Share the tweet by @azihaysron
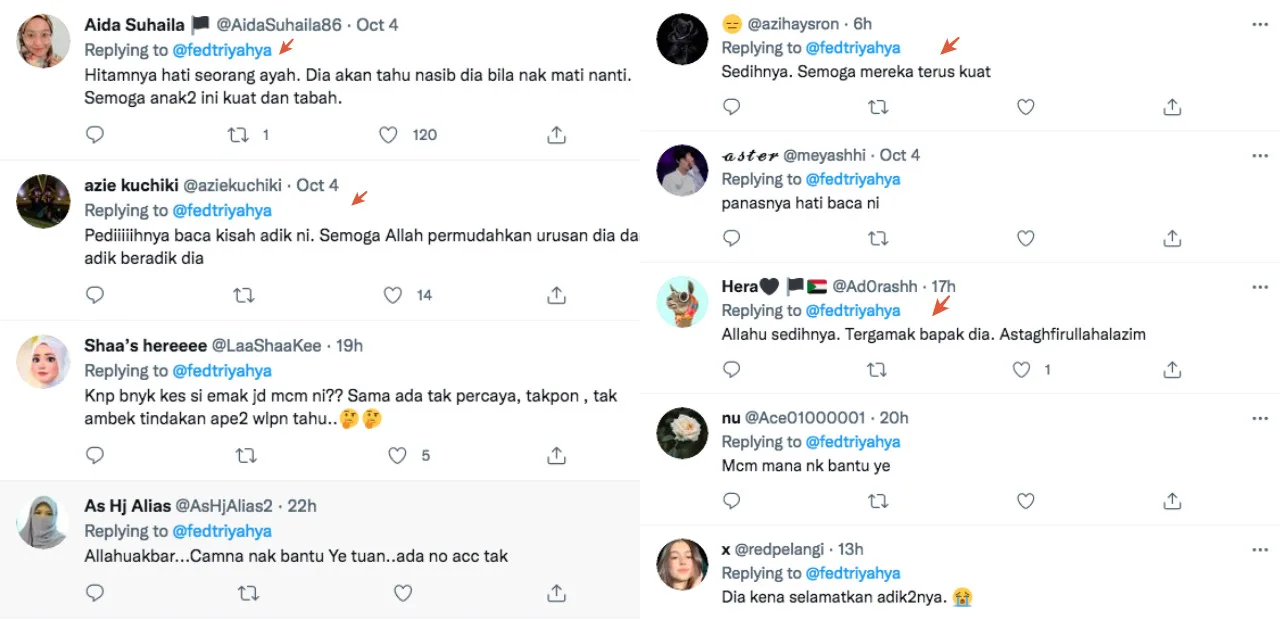Image resolution: width=1280 pixels, height=620 pixels. (x=1173, y=107)
